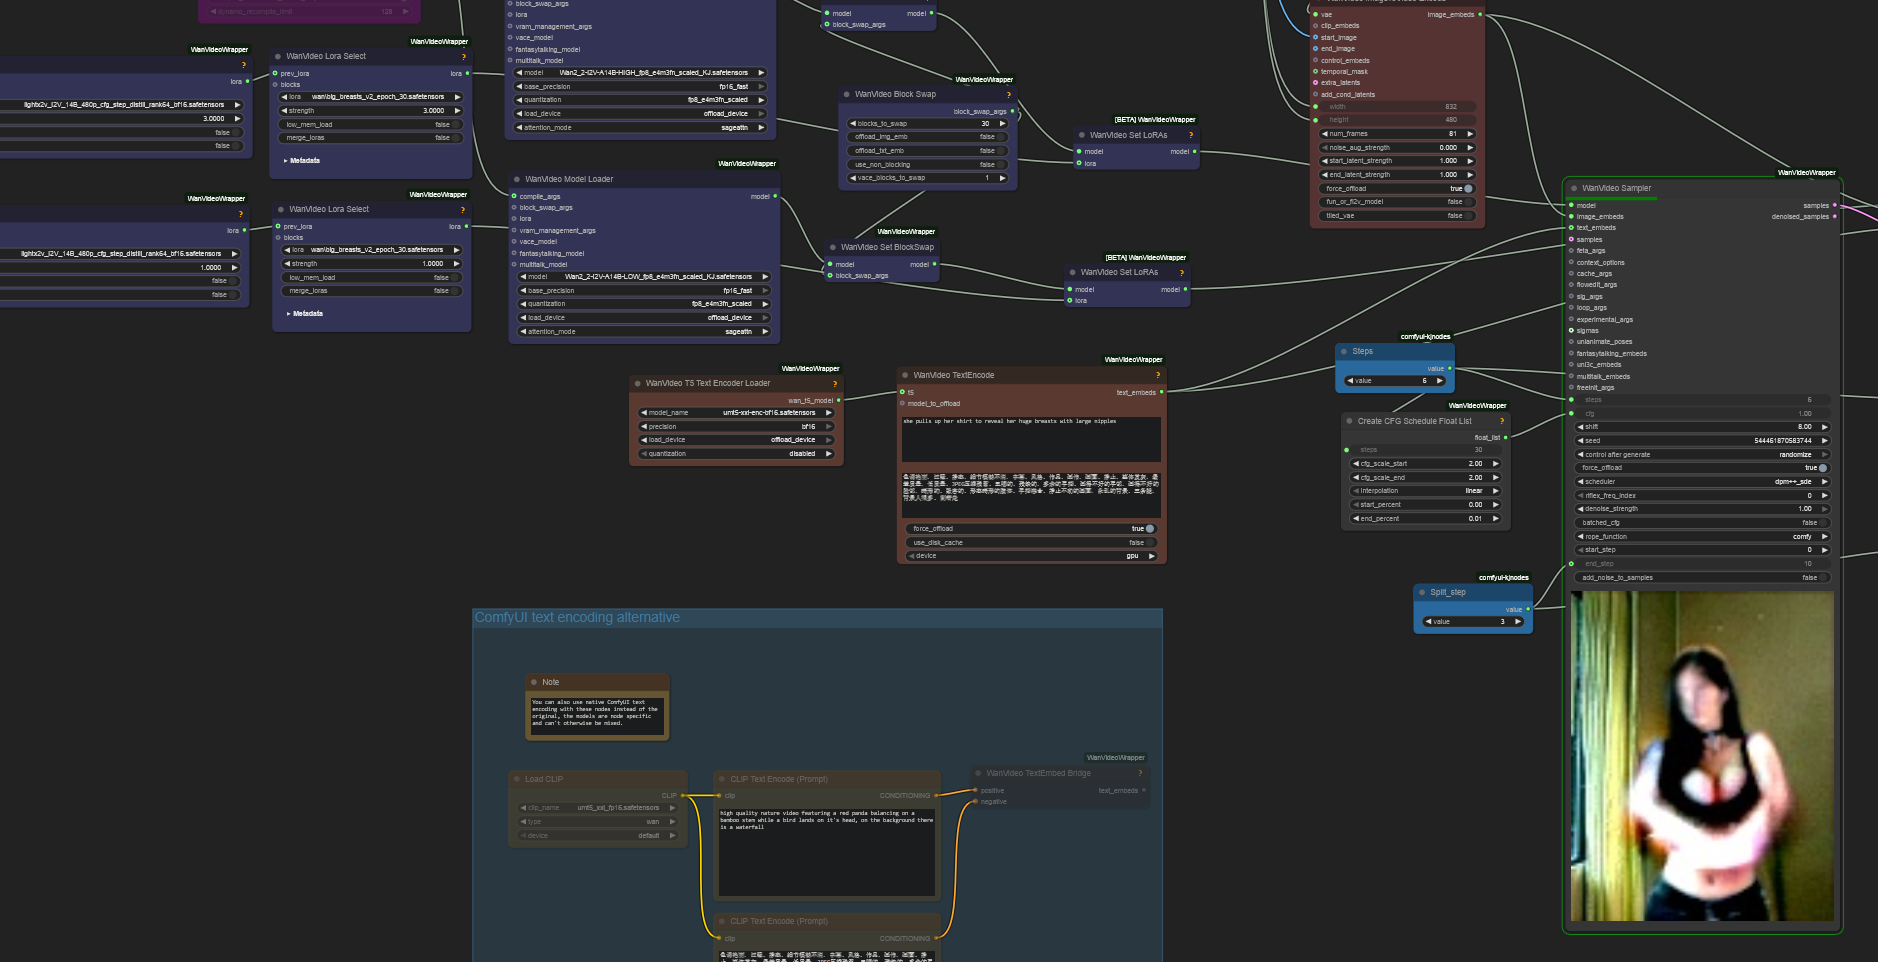The height and width of the screenshot is (962, 1878).
Task: Collapse the WanVideo Sampler node via its title dot
Action: pos(1574,188)
